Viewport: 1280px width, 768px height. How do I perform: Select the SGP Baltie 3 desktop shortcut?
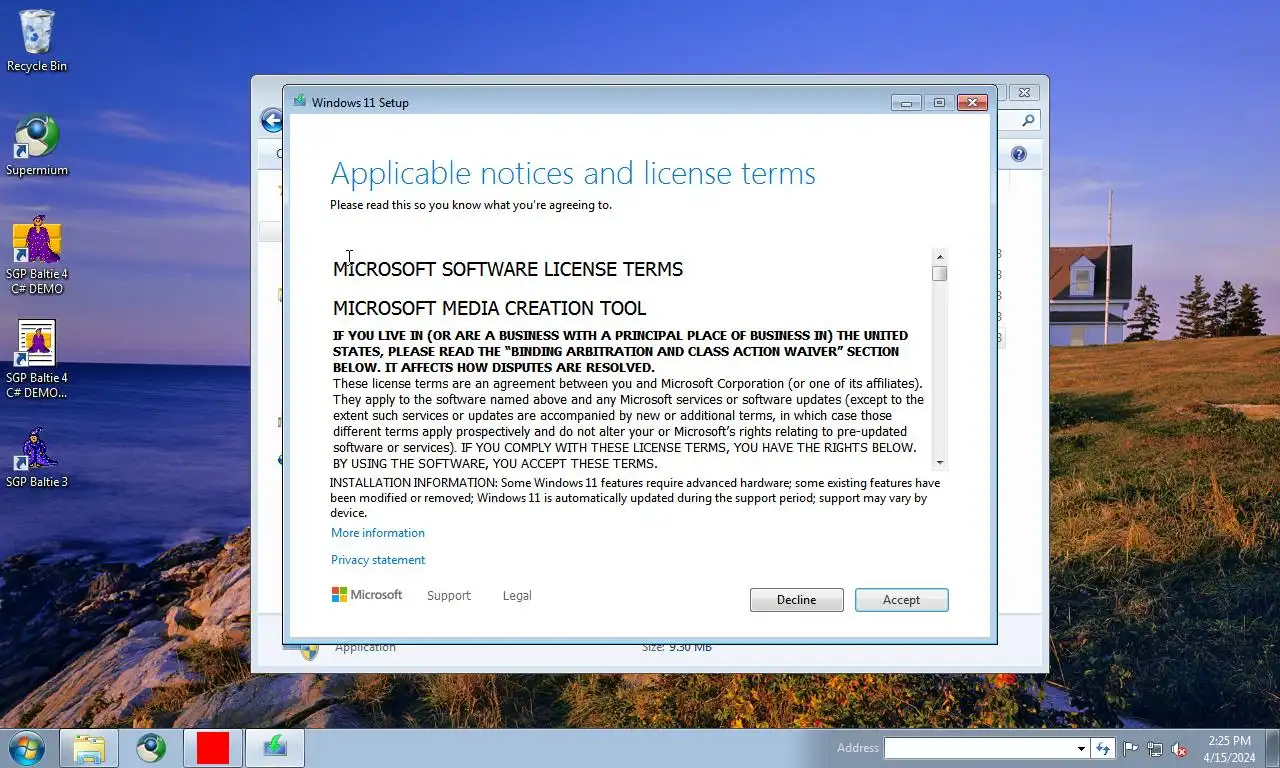(37, 458)
